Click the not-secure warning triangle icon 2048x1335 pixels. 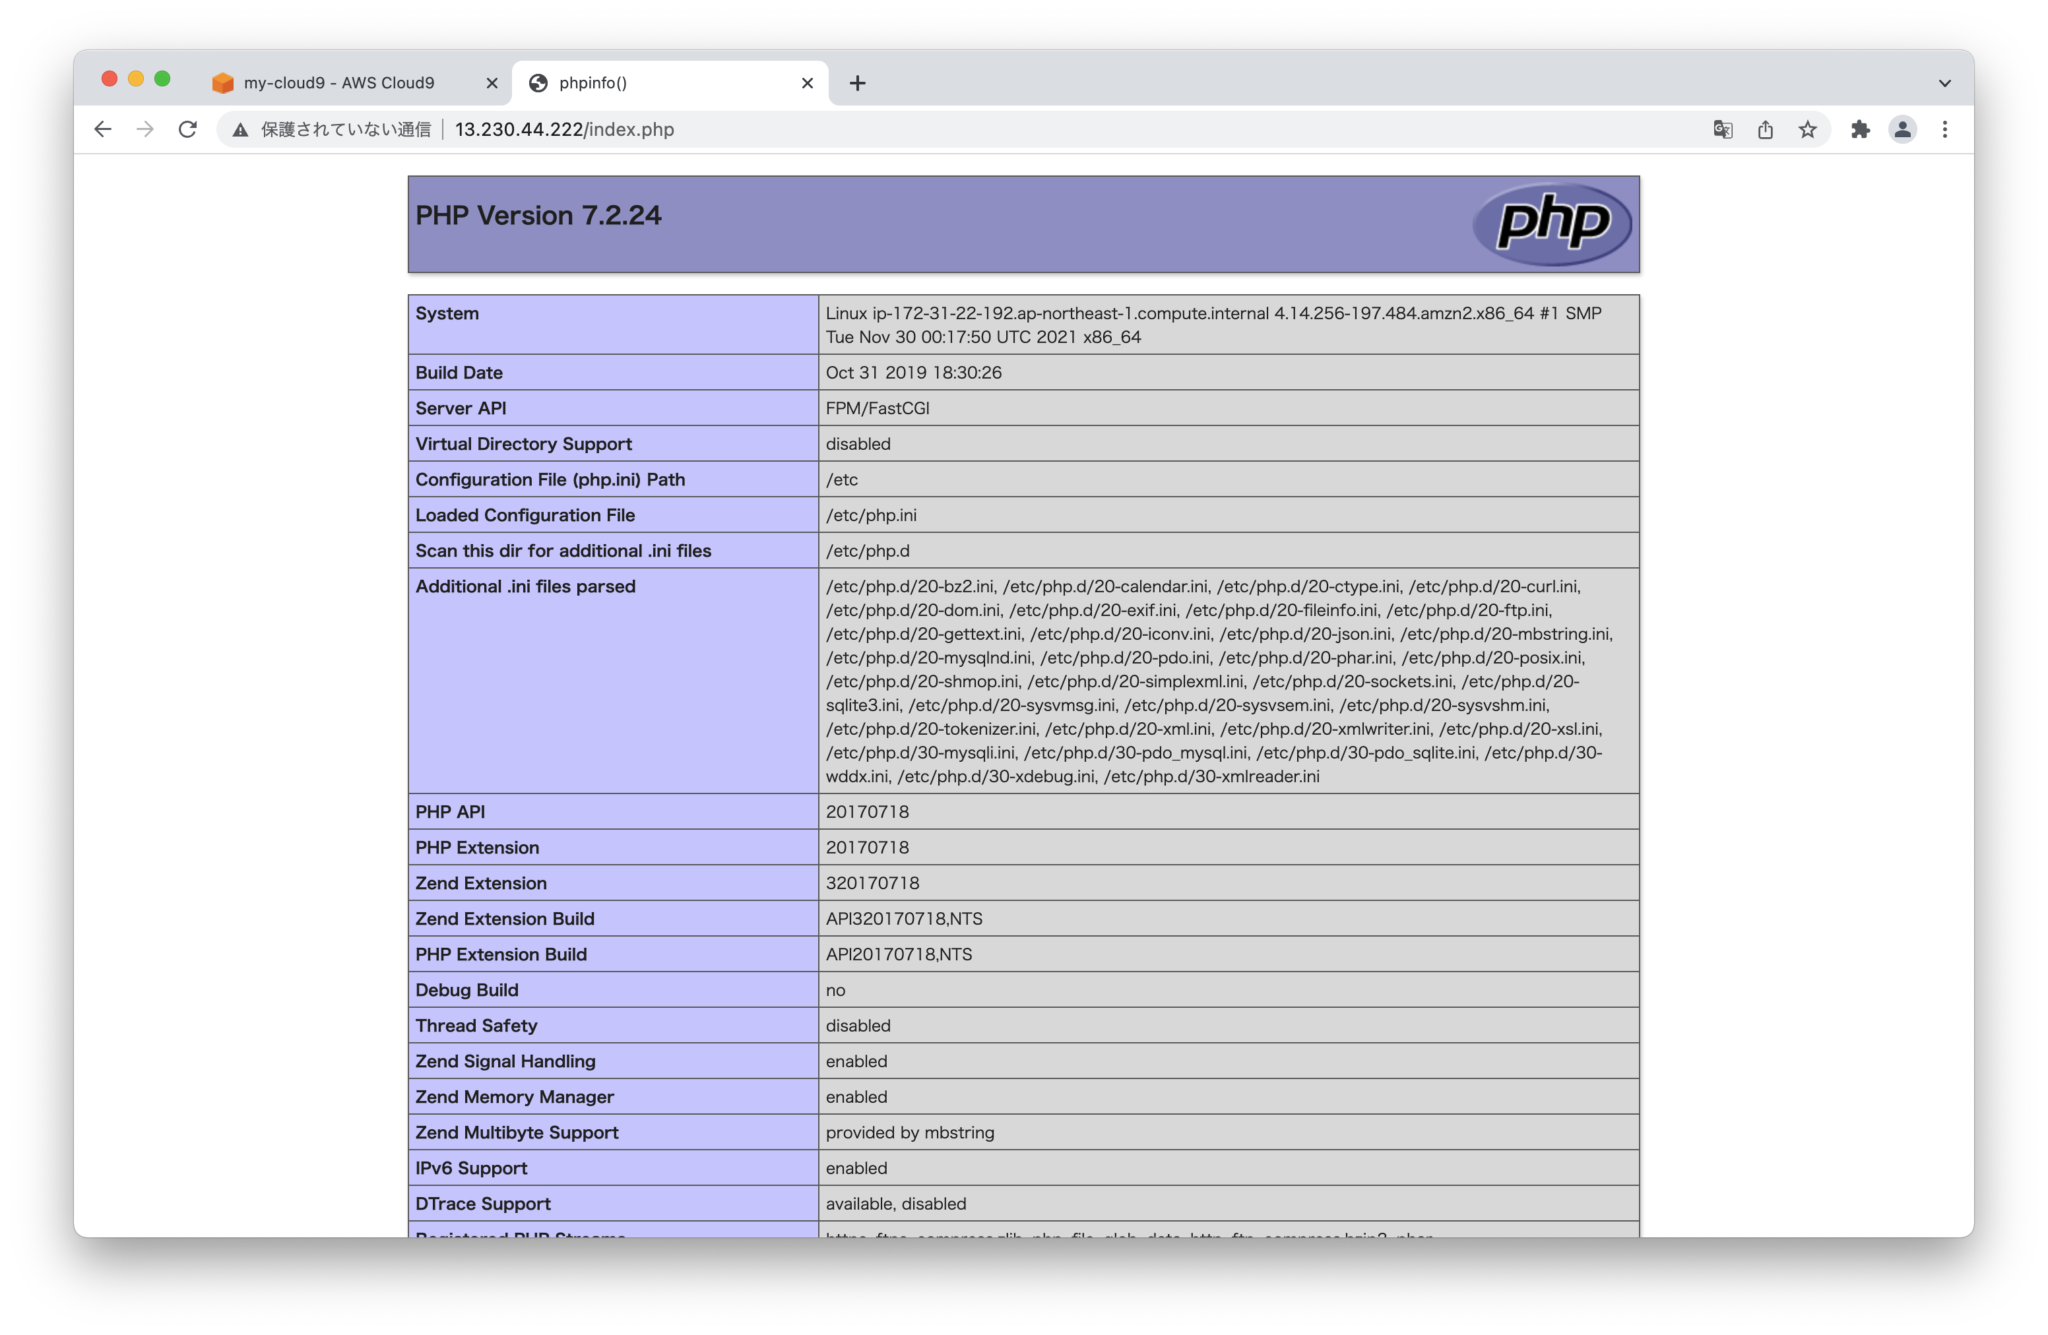(240, 130)
